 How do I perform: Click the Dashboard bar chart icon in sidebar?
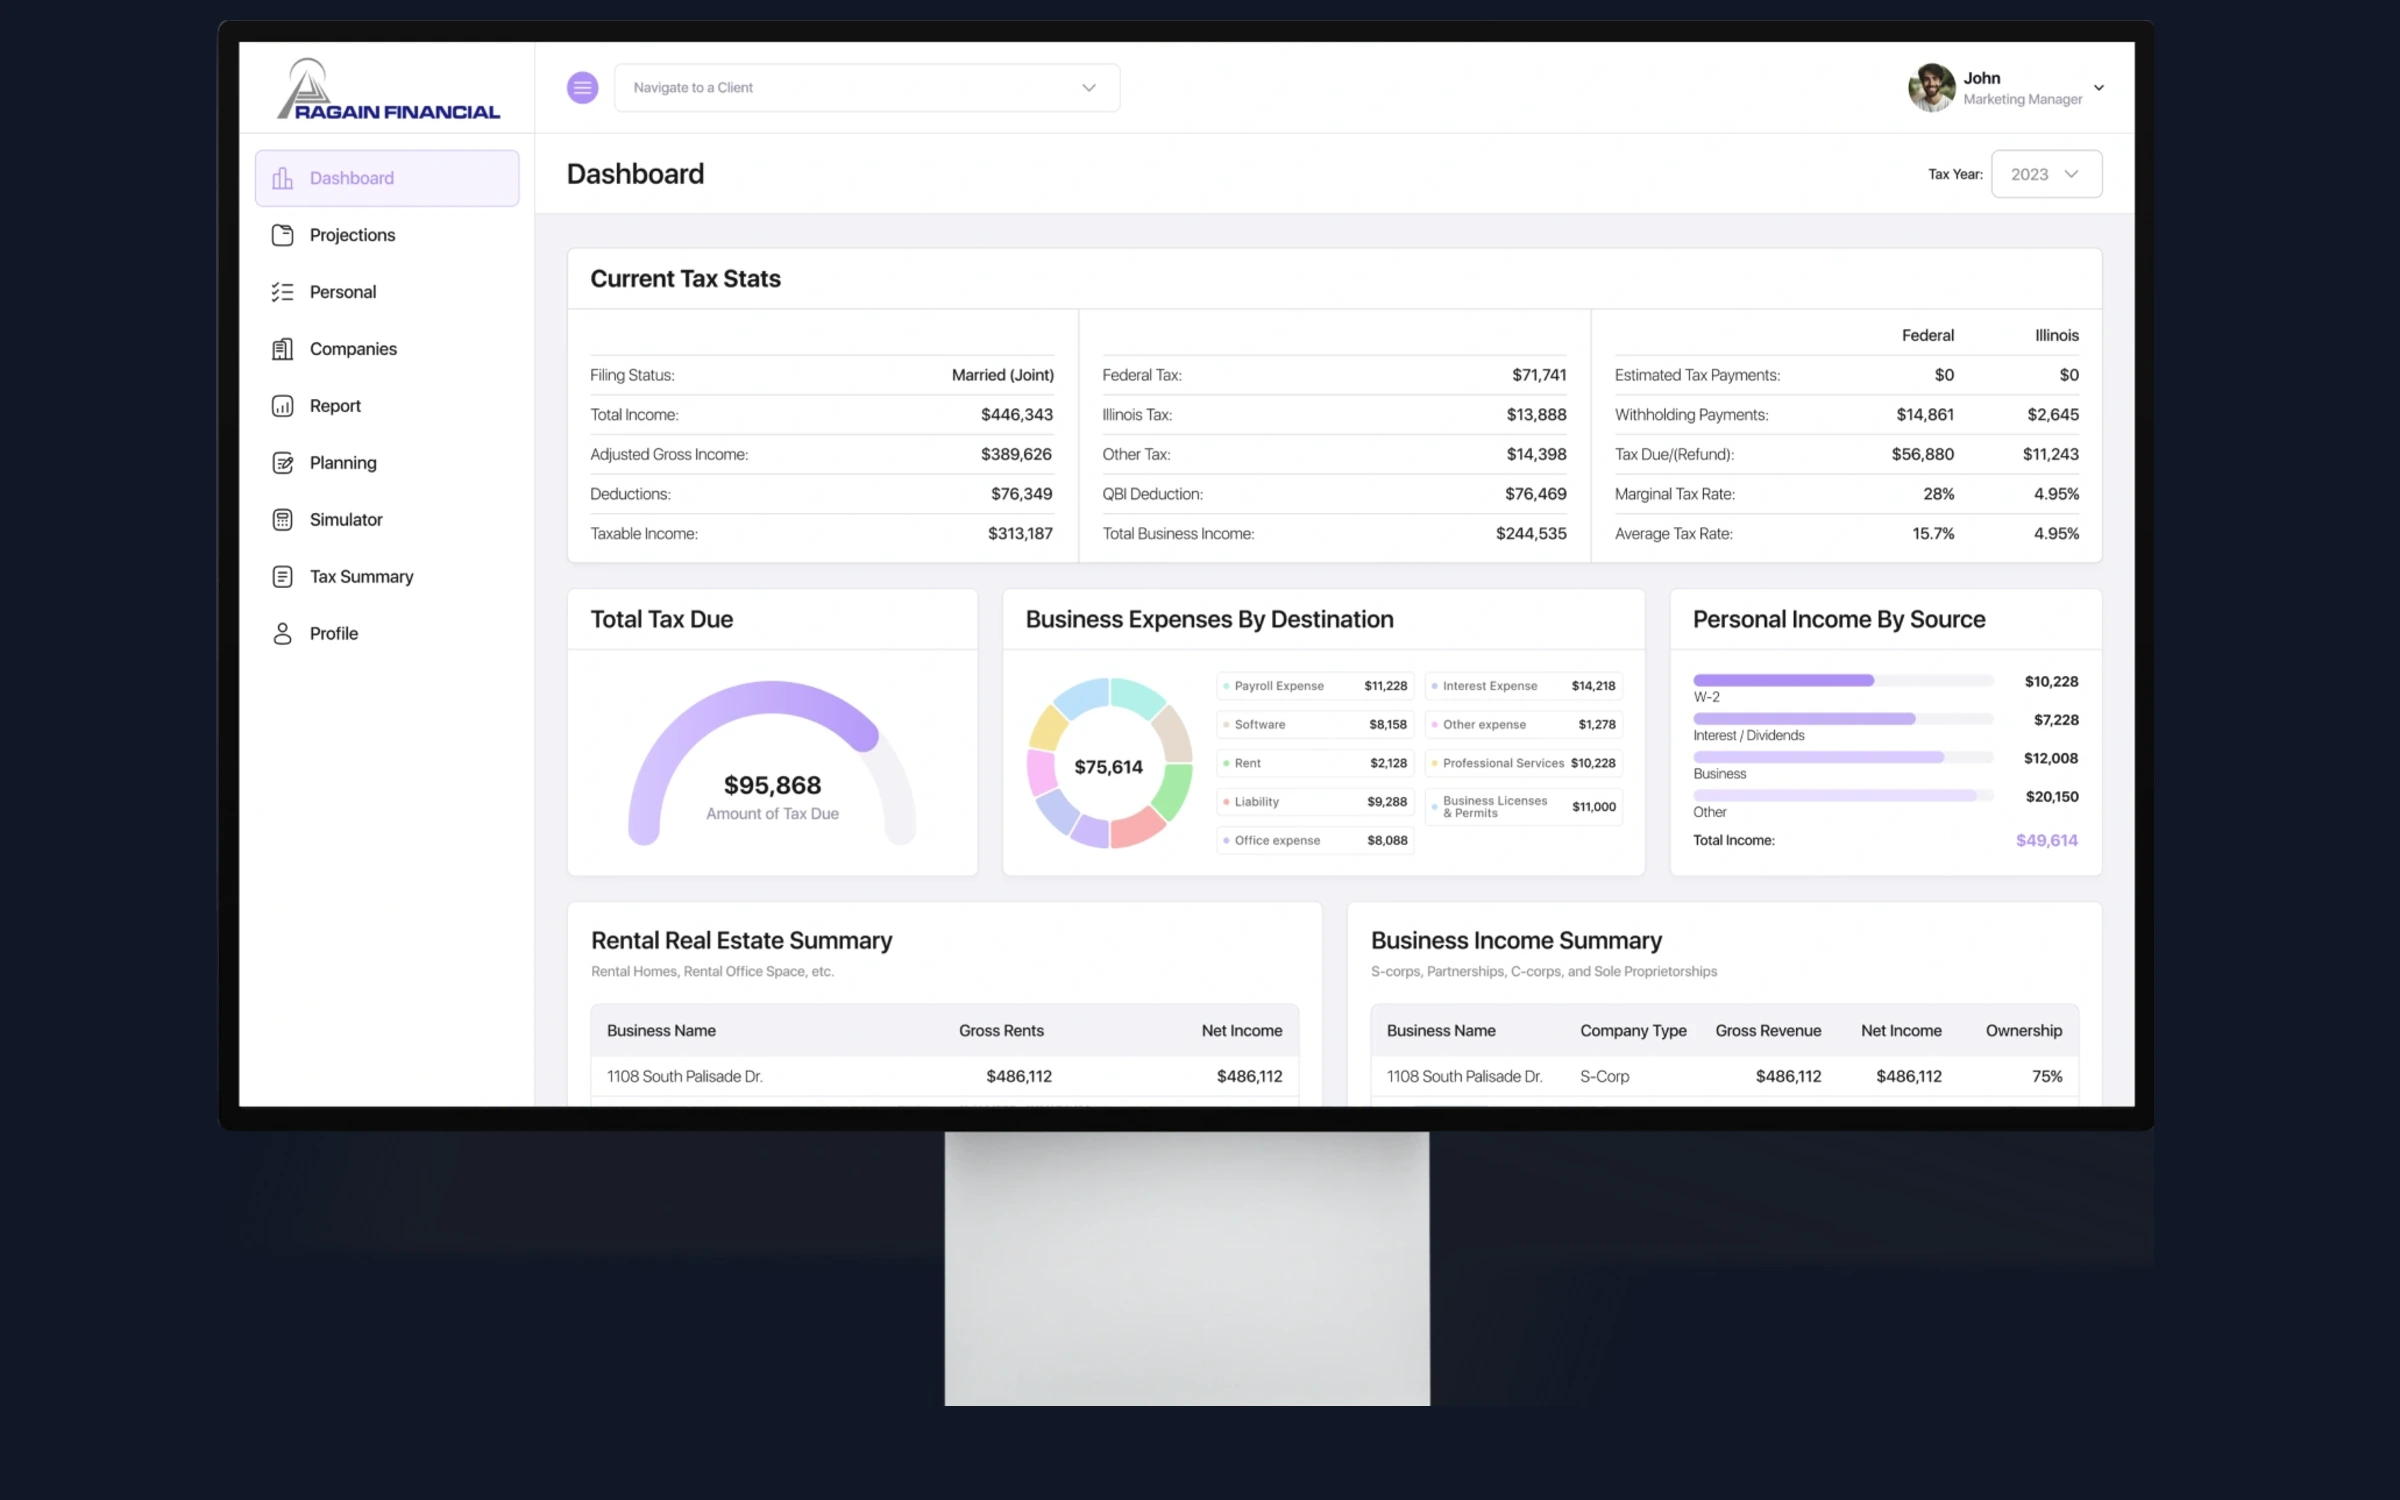click(283, 178)
